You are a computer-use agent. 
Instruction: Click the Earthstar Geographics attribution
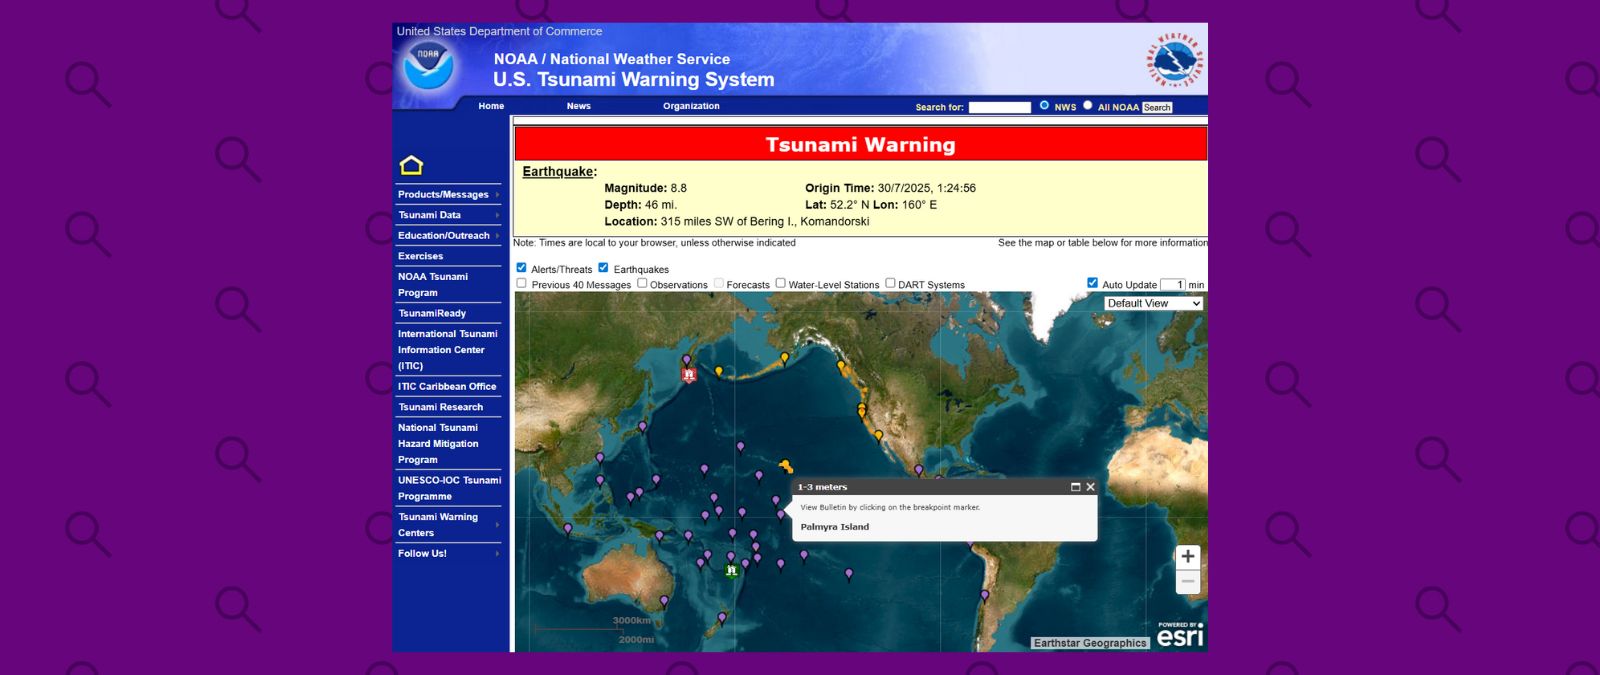[1090, 643]
